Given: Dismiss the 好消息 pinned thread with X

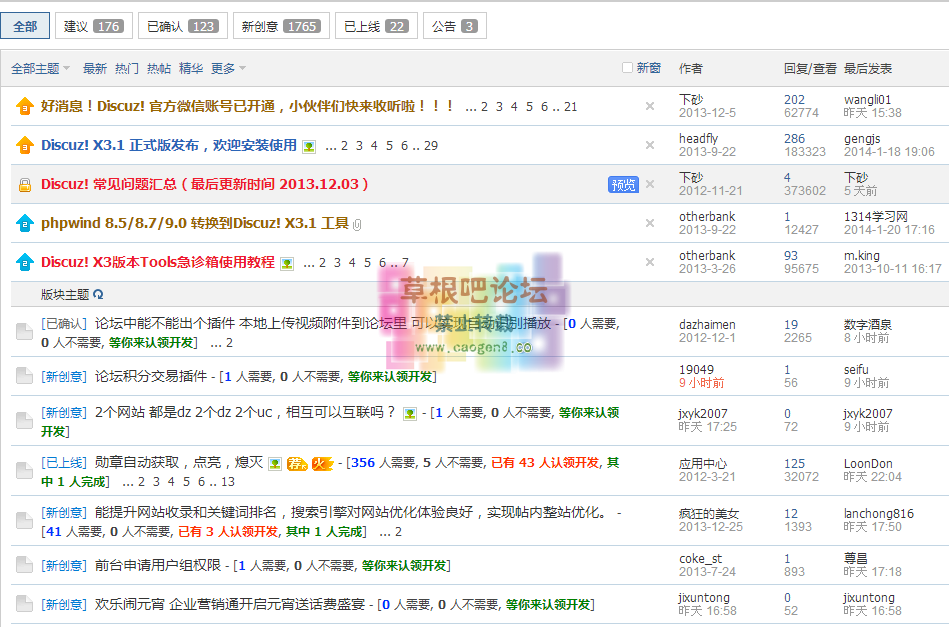Looking at the screenshot, I should pyautogui.click(x=650, y=106).
